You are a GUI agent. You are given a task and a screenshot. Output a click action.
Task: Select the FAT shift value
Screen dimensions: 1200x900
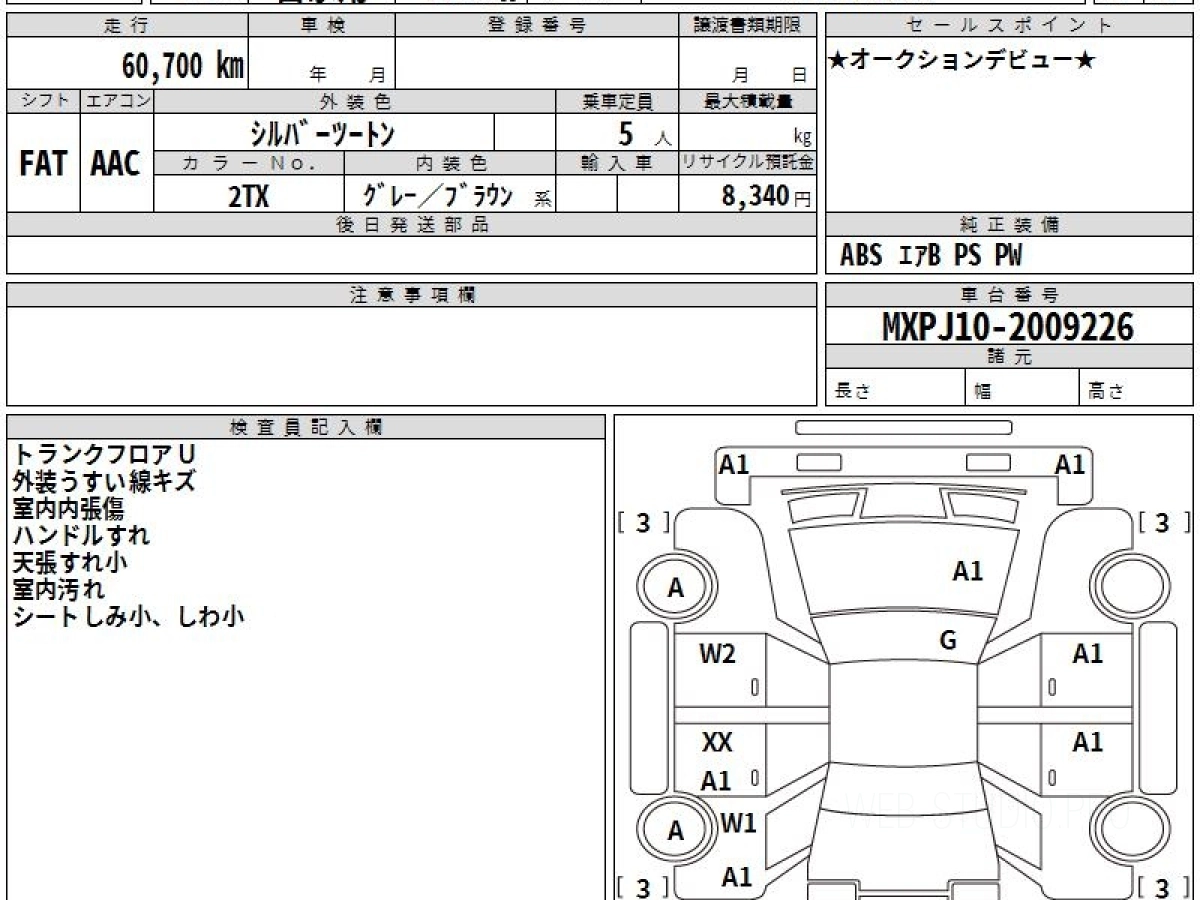pos(43,165)
